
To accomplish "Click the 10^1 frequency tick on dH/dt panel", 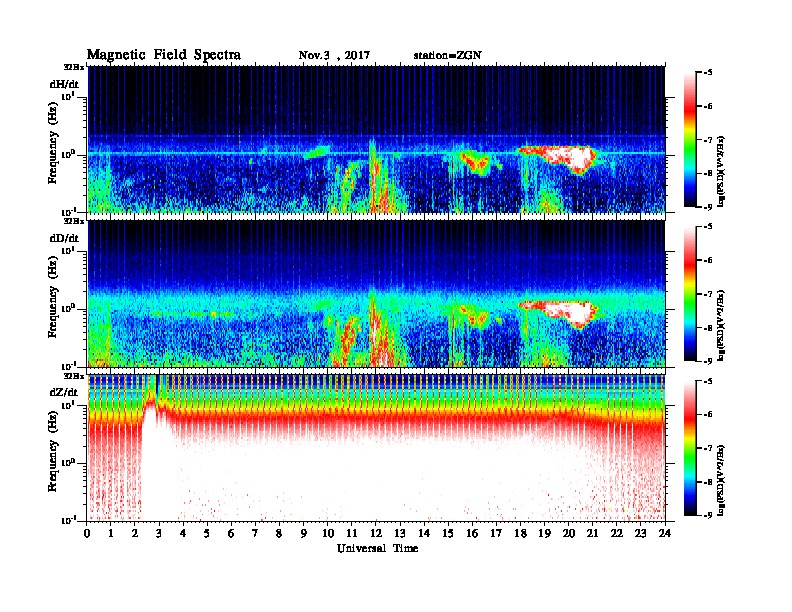I will pos(68,97).
